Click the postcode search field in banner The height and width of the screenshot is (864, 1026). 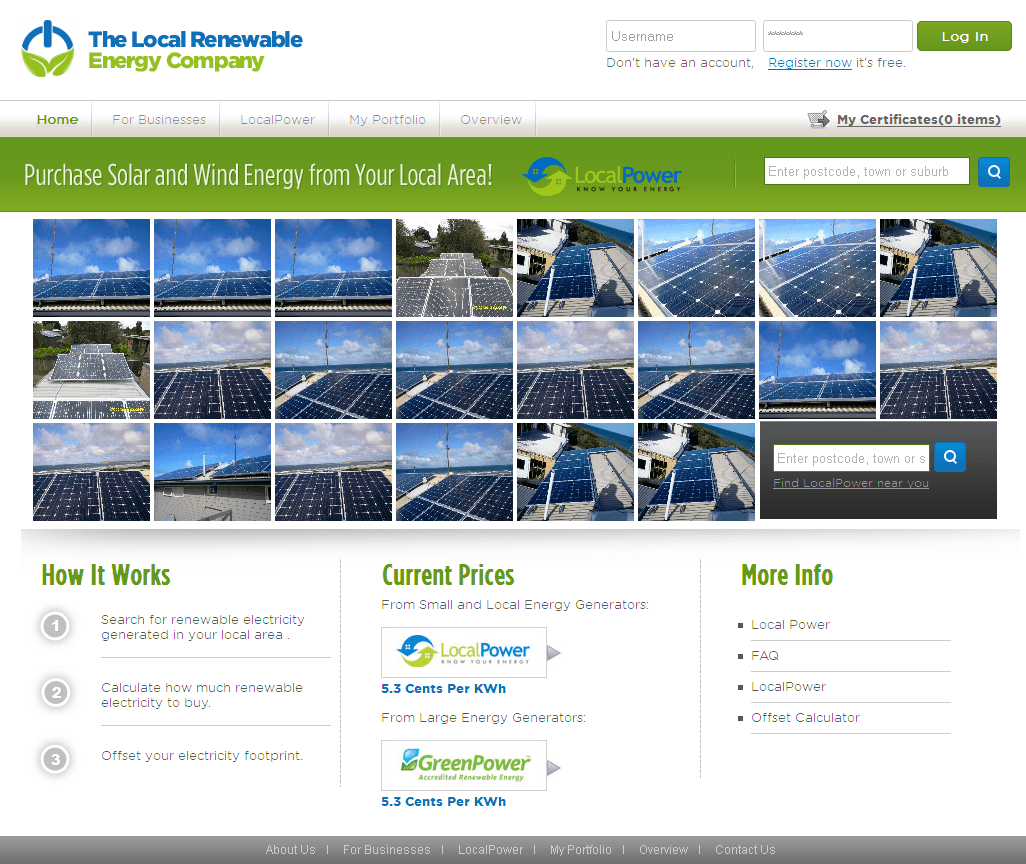[866, 172]
